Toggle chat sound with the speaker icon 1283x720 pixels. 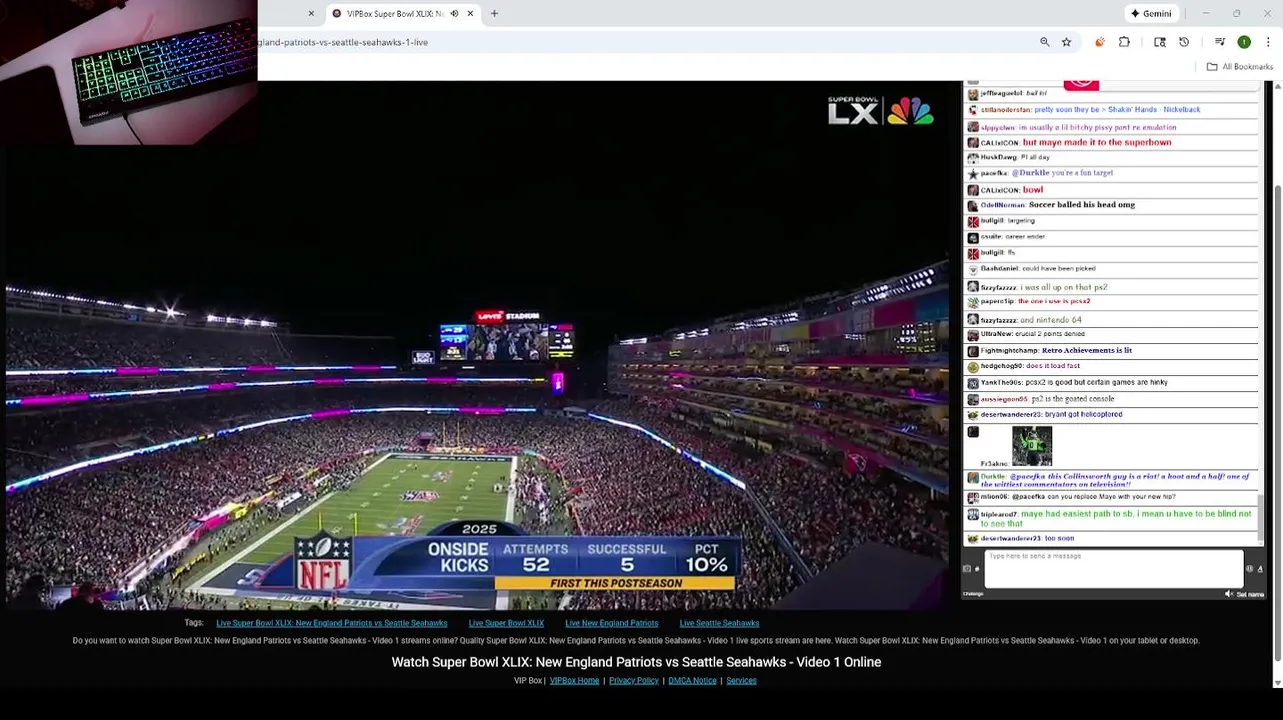click(x=1229, y=594)
